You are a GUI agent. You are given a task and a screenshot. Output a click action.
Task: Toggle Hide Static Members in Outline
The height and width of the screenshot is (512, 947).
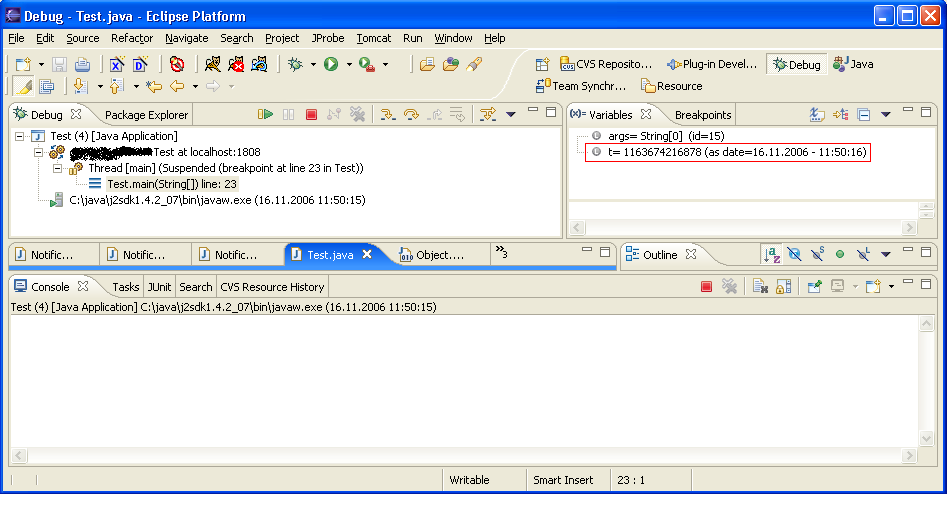pos(817,254)
